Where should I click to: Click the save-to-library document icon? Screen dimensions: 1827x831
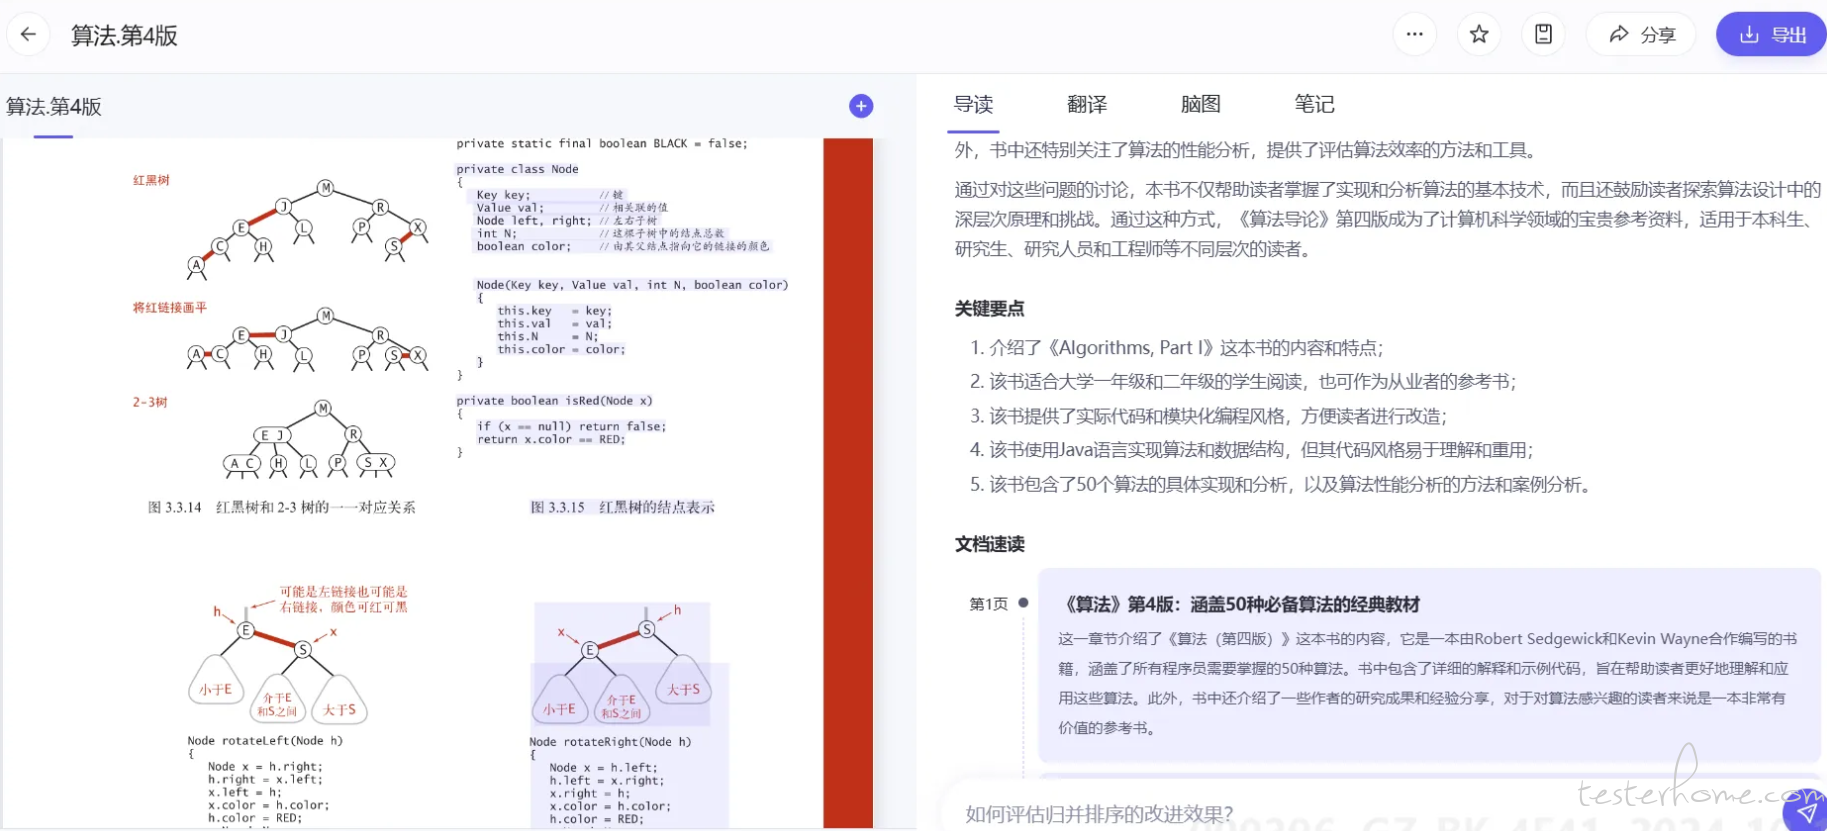(1543, 35)
